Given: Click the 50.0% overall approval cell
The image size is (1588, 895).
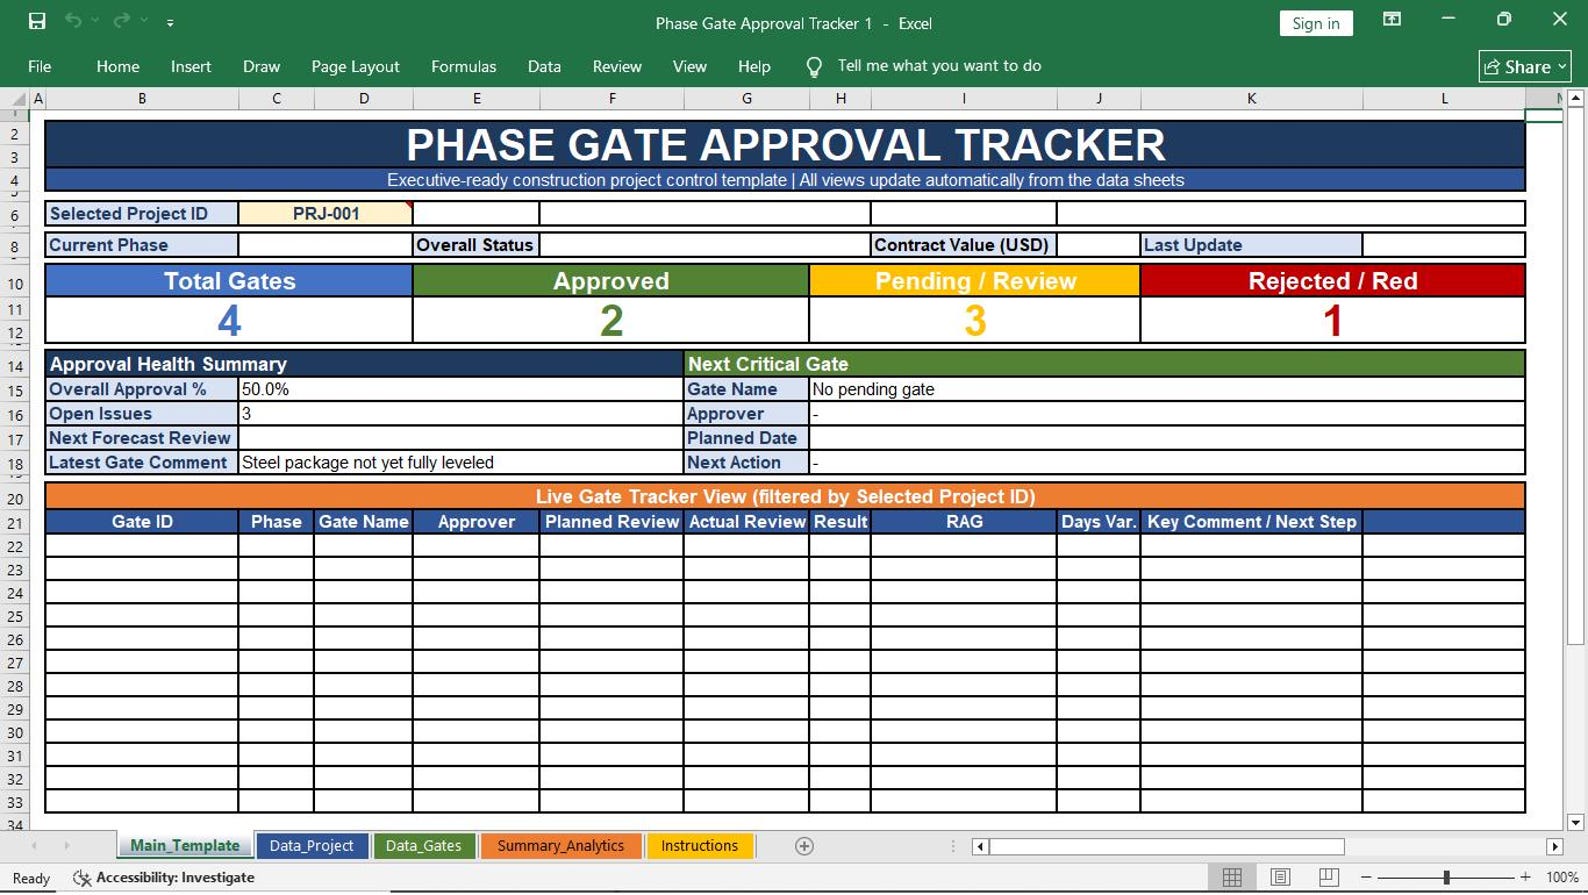Looking at the screenshot, I should click(461, 389).
